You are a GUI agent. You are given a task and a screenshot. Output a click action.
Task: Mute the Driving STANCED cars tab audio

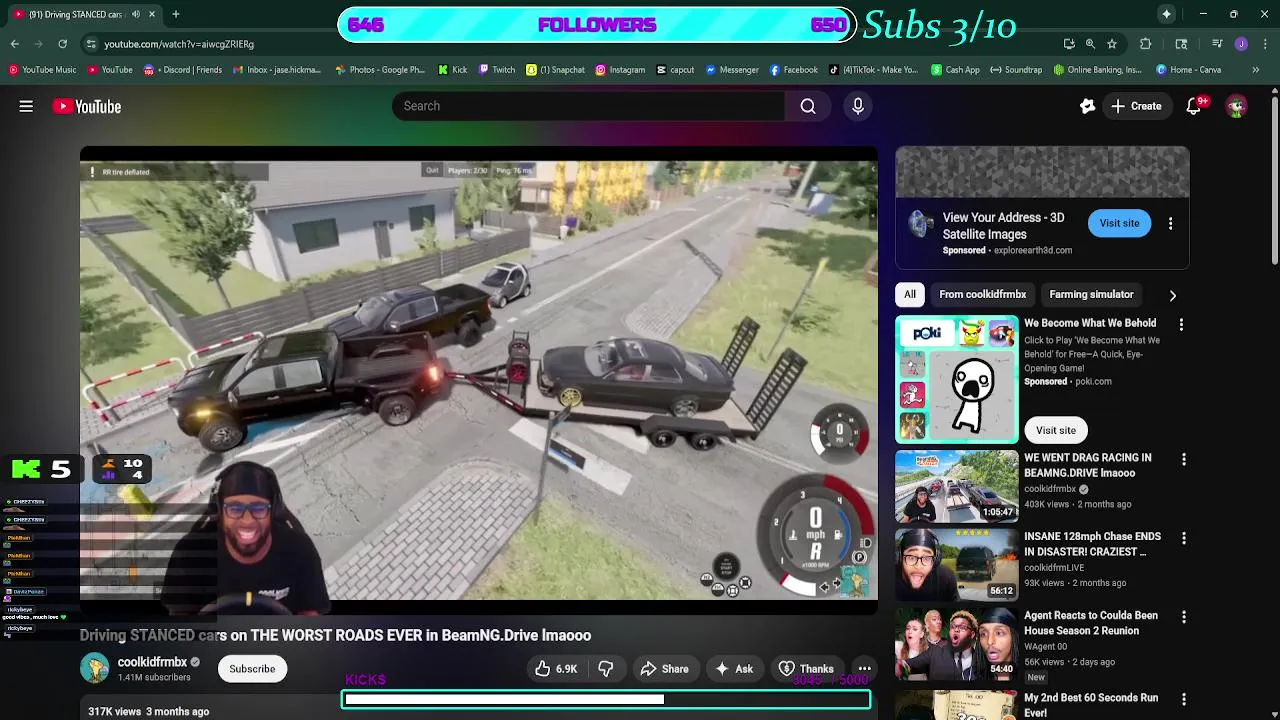click(136, 14)
